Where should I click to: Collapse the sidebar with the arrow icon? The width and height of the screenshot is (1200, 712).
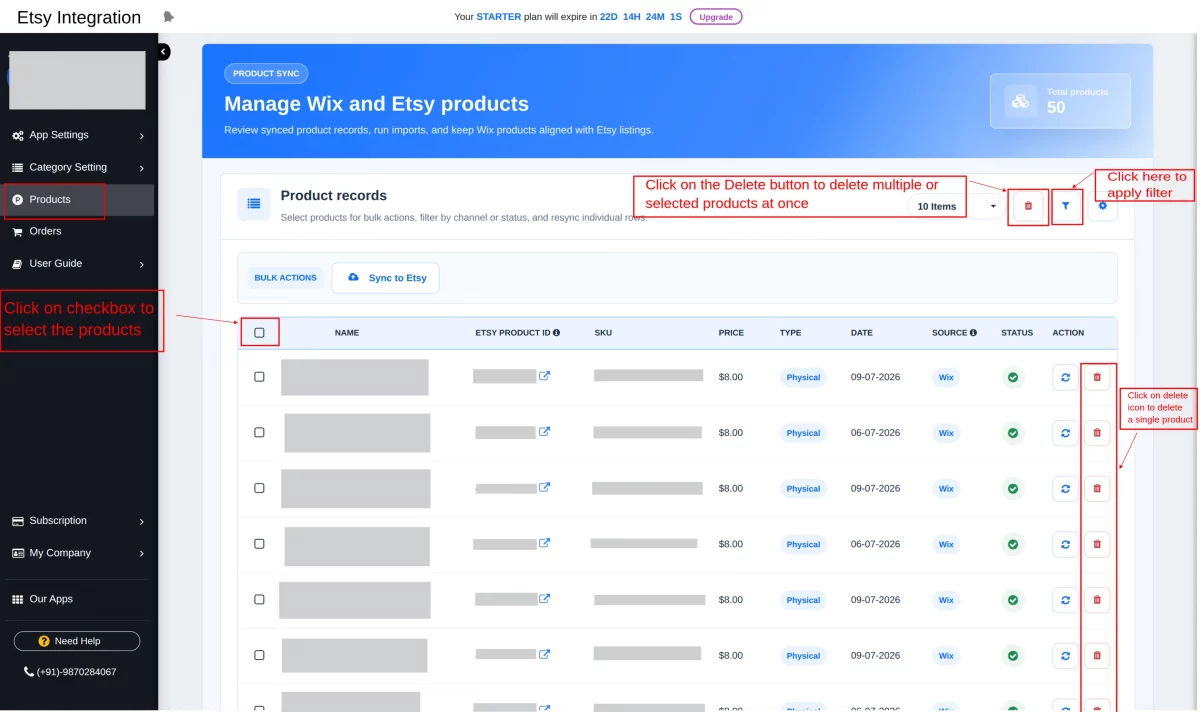[163, 52]
